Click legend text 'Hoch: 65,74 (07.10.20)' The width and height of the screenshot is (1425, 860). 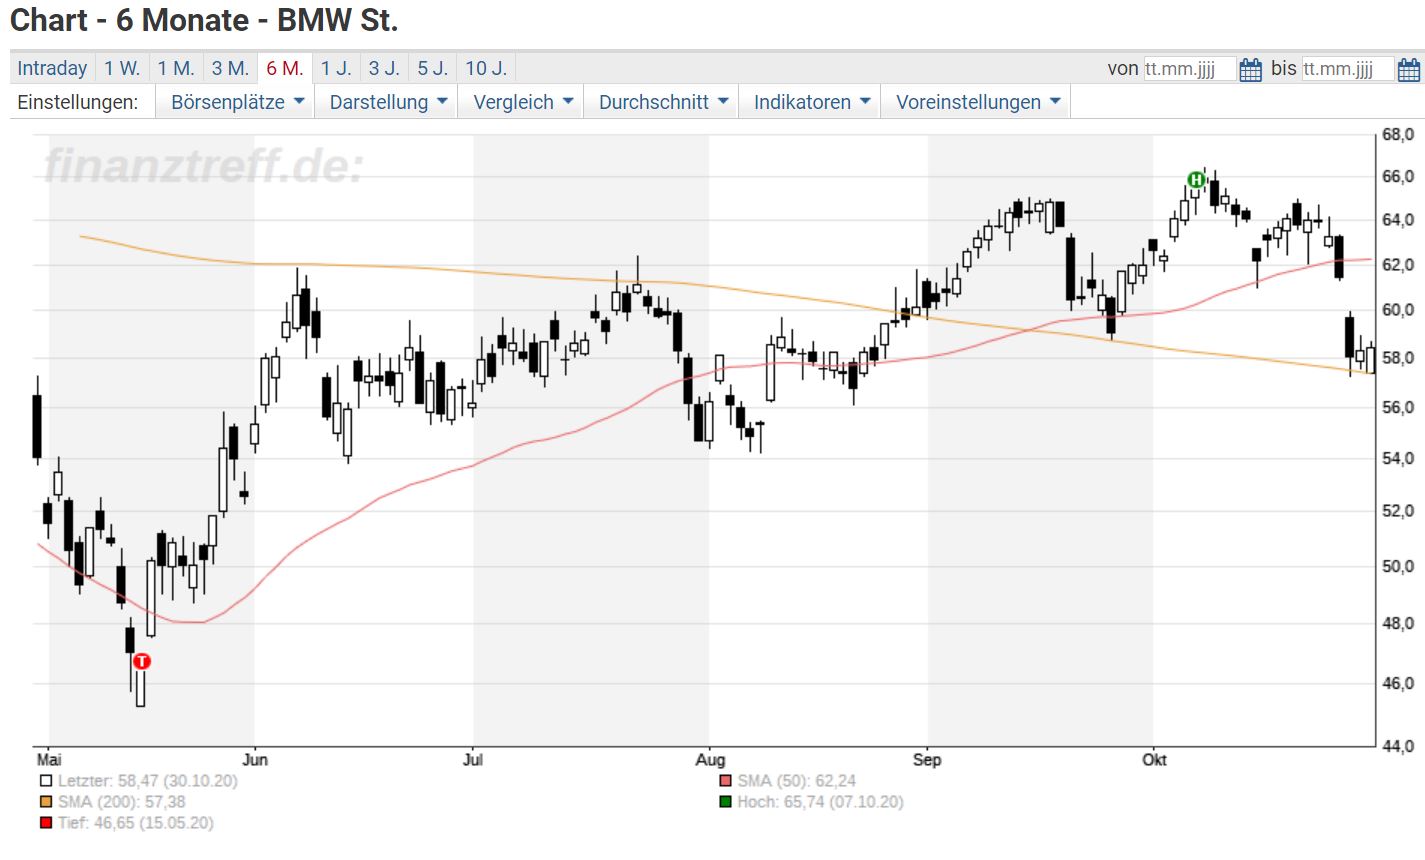[821, 802]
